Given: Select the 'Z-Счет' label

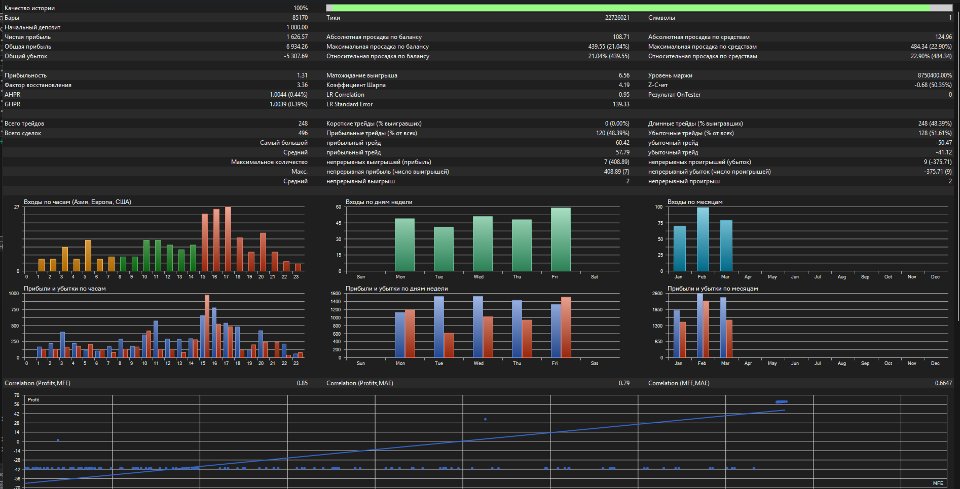Looking at the screenshot, I should tap(659, 85).
